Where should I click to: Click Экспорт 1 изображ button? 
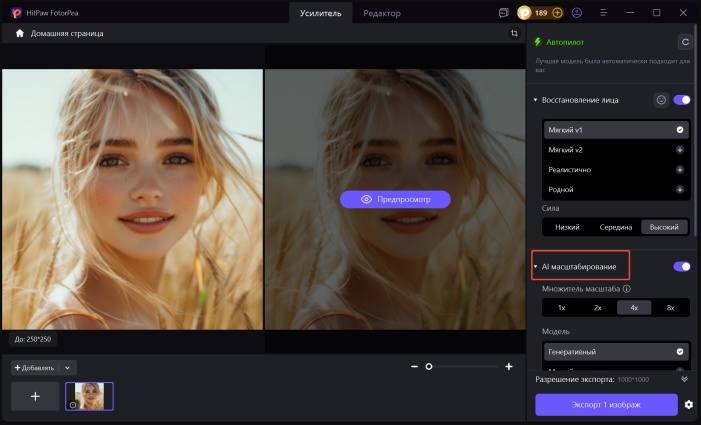[606, 404]
